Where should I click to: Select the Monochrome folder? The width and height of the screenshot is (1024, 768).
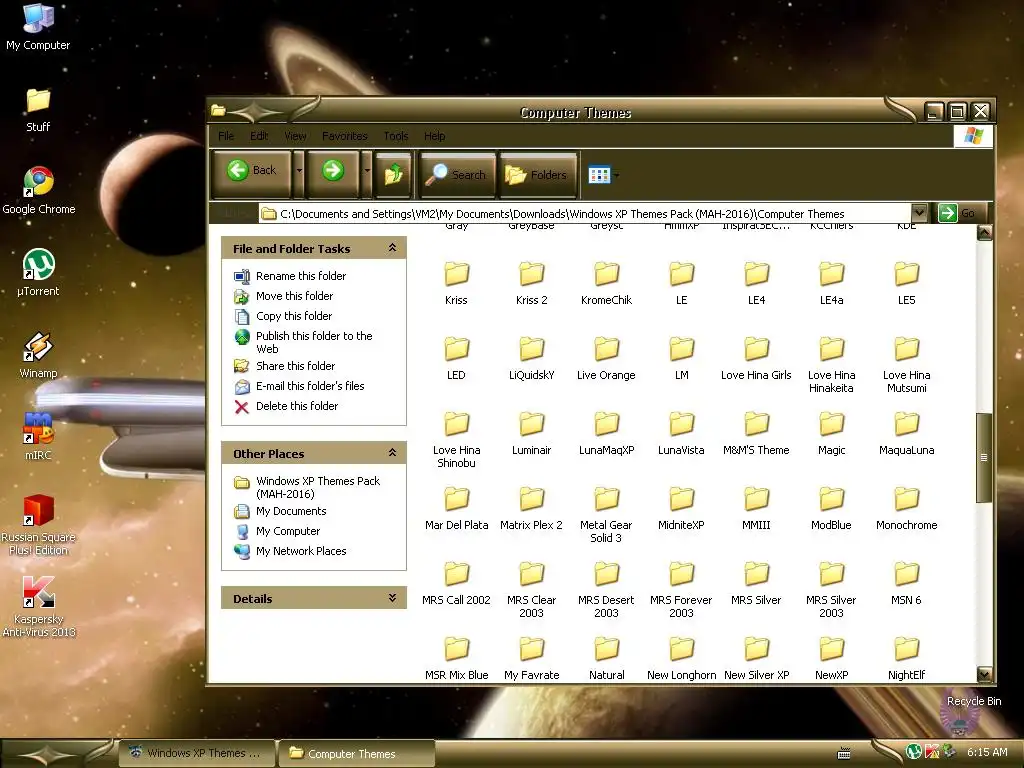[906, 509]
